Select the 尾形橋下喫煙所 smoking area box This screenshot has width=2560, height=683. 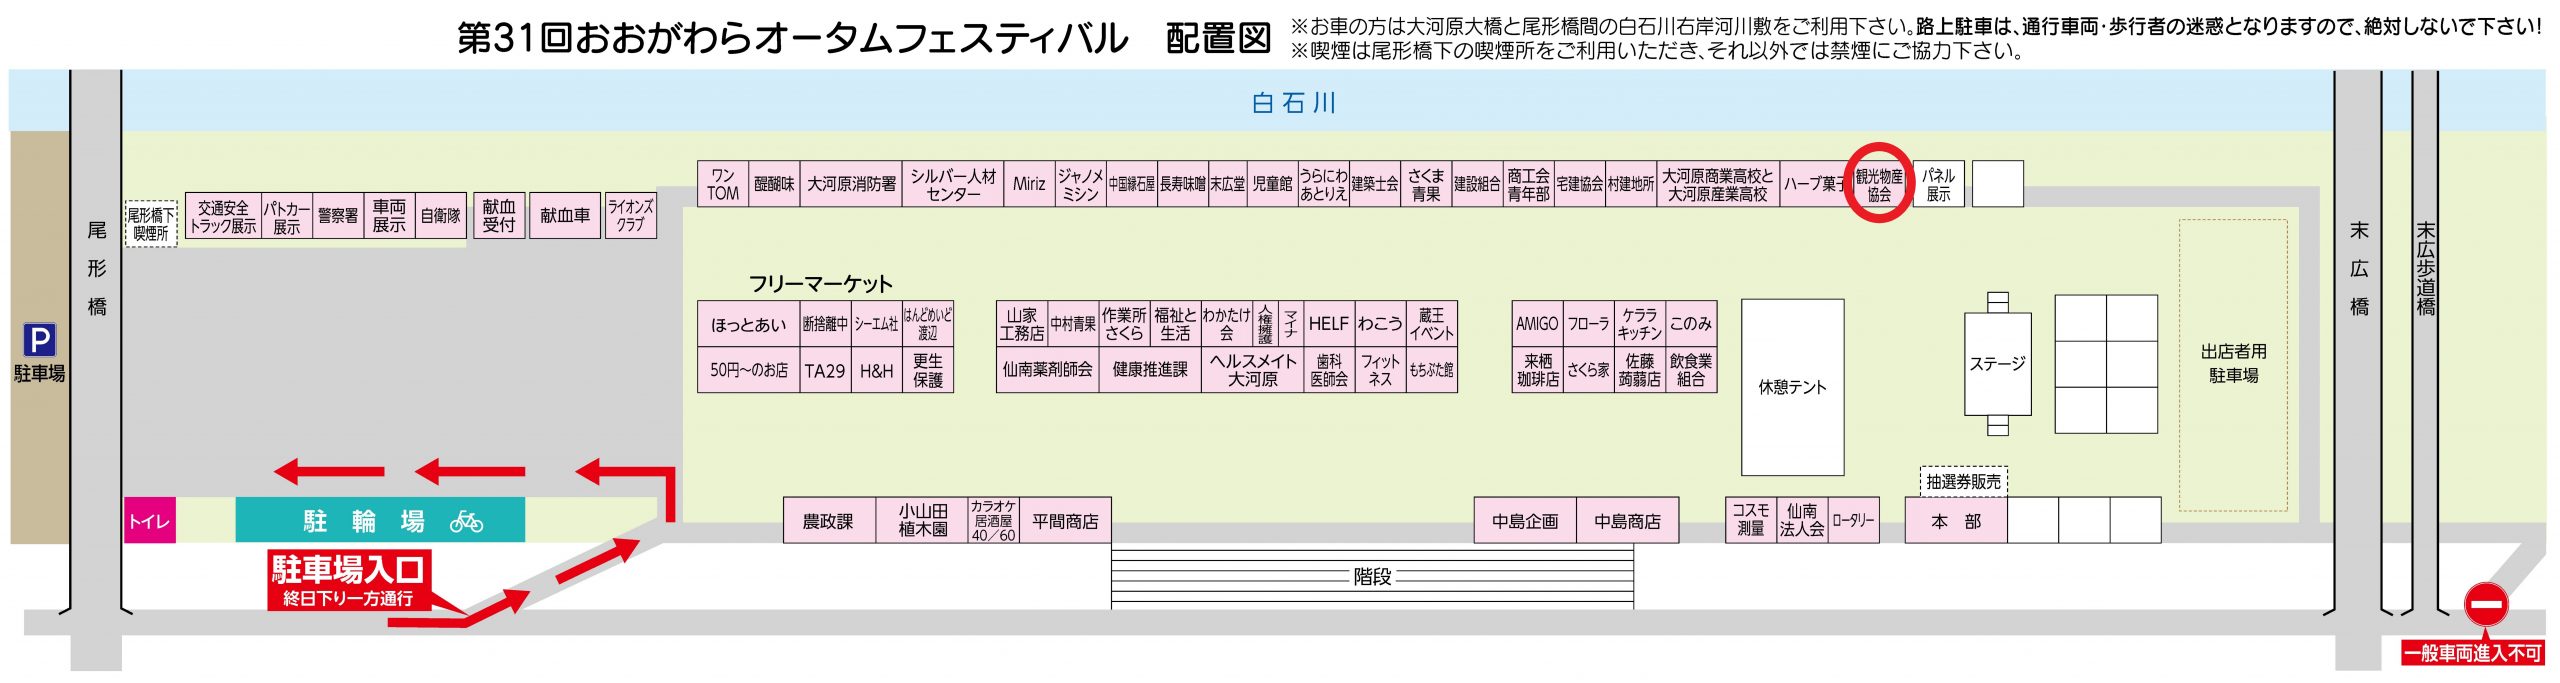click(x=151, y=224)
